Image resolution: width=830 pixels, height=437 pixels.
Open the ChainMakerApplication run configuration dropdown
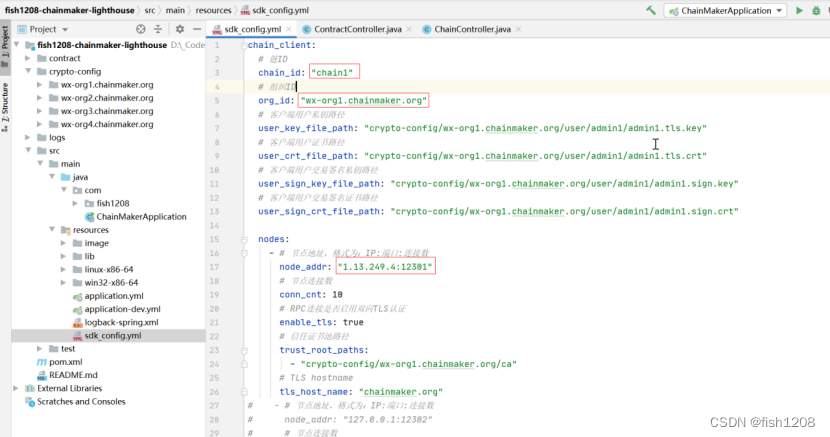pos(725,11)
